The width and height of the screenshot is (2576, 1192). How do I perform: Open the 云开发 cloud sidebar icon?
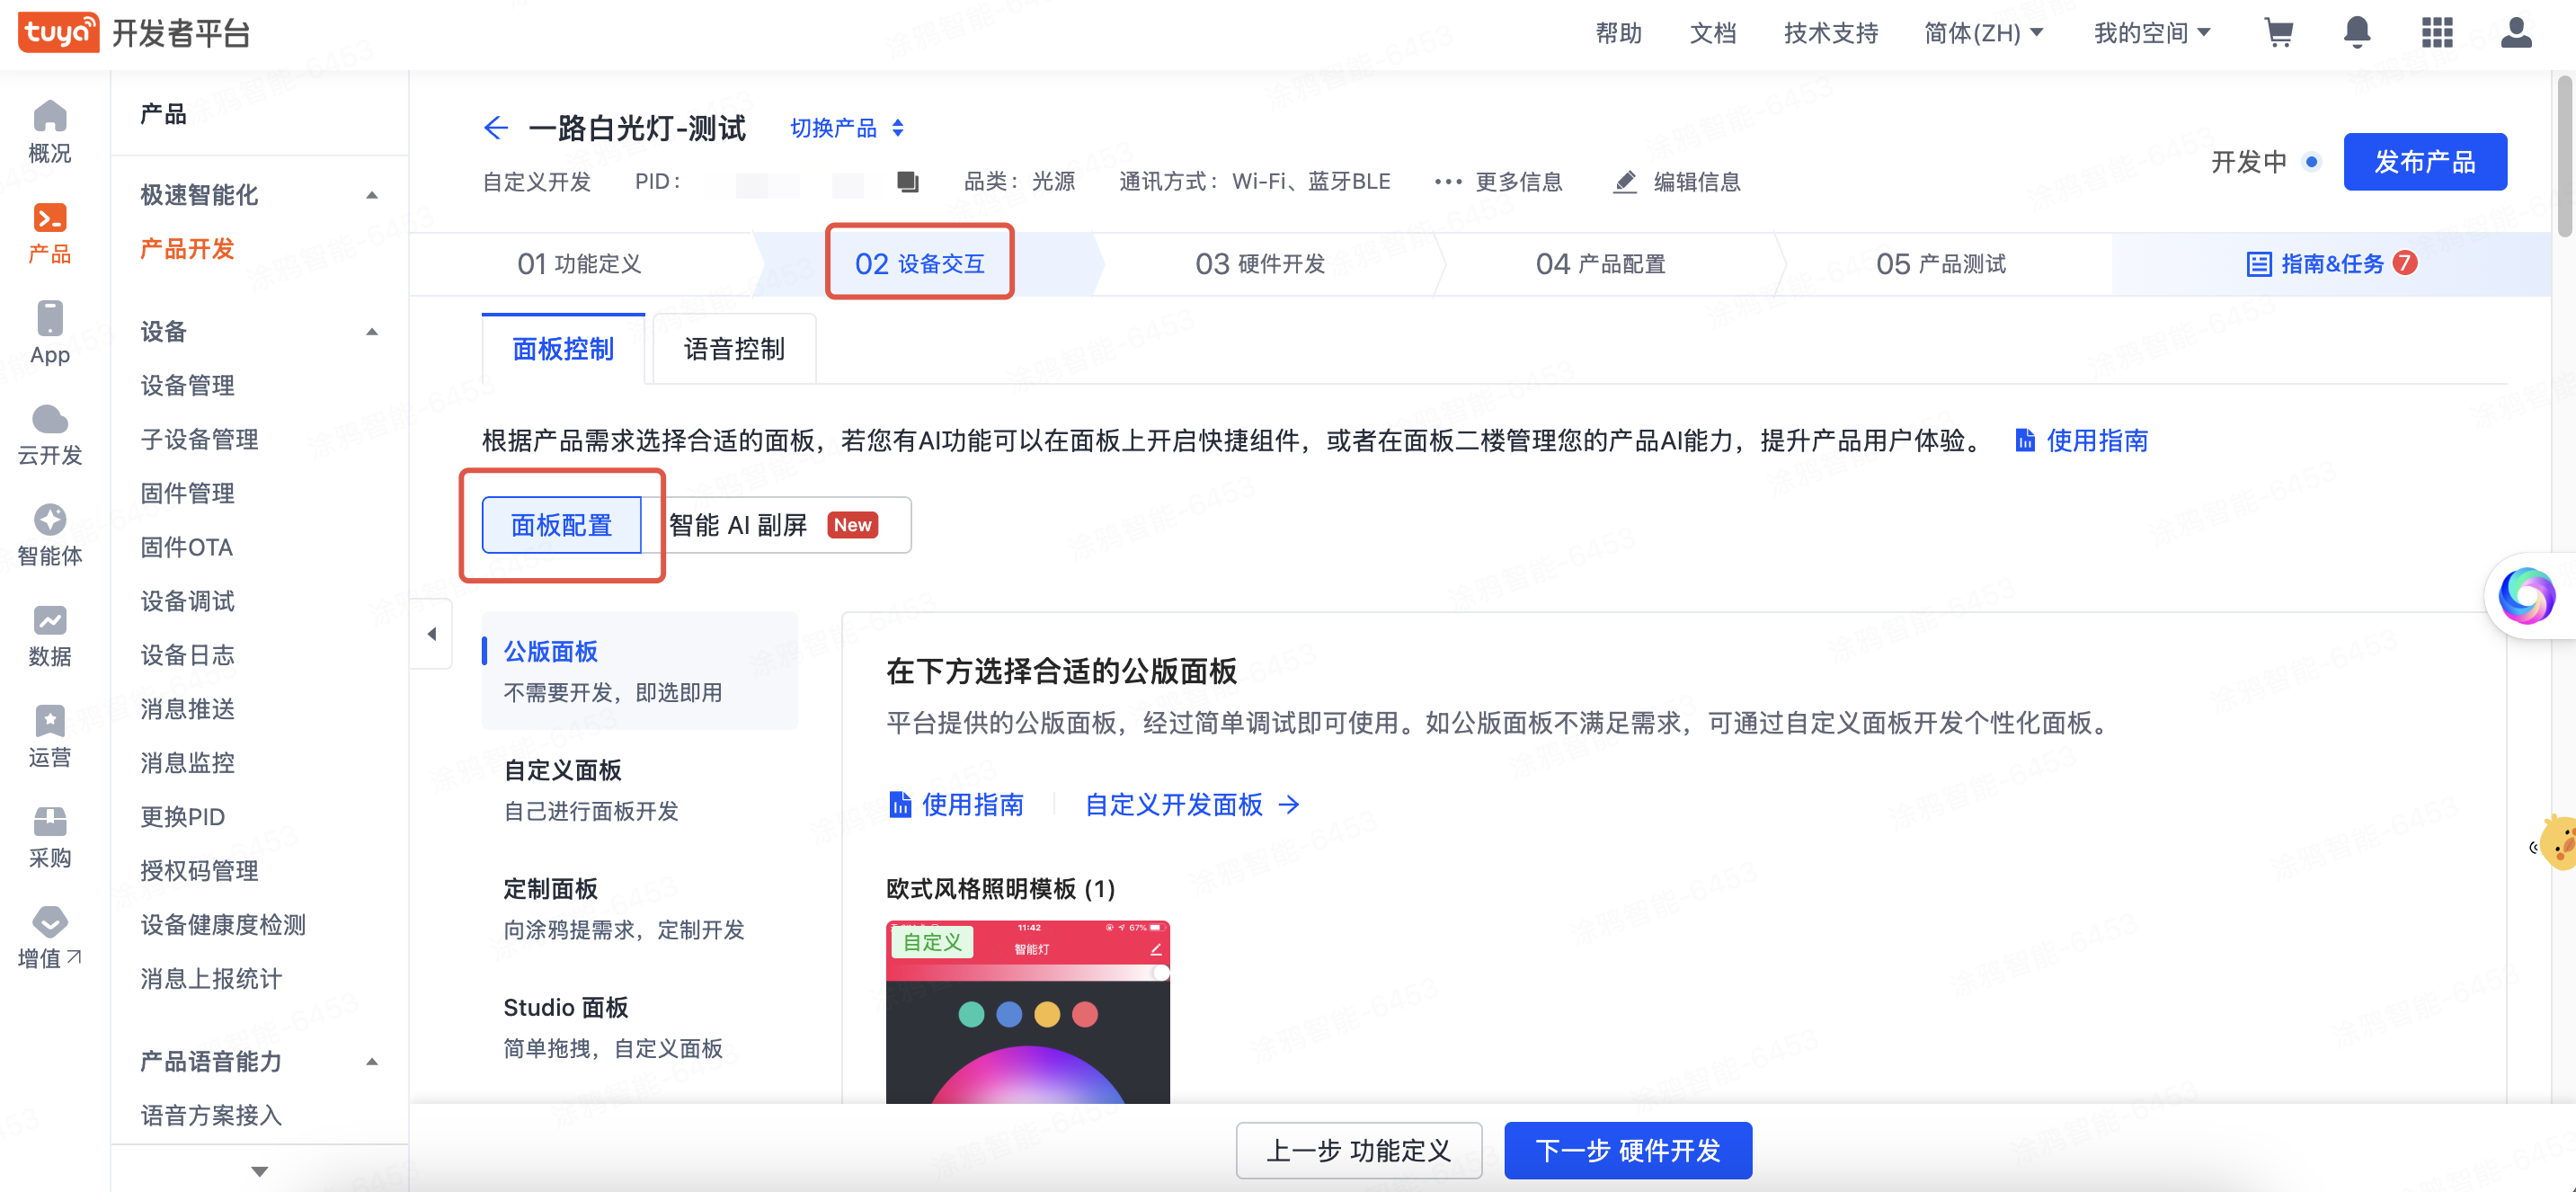click(x=50, y=435)
